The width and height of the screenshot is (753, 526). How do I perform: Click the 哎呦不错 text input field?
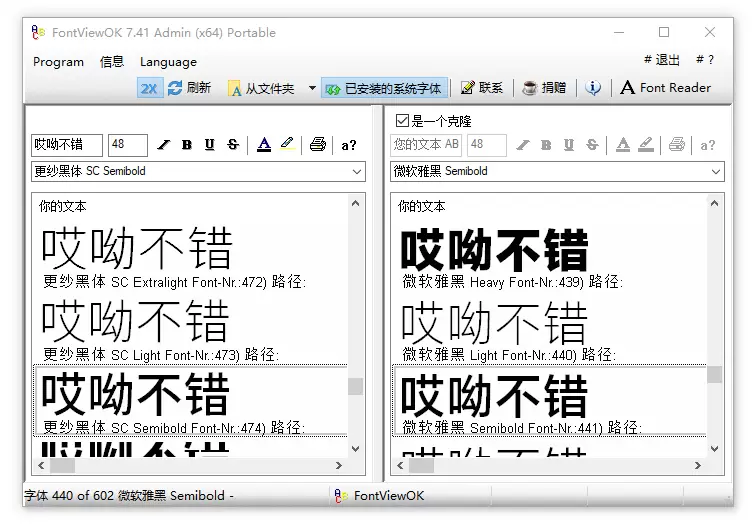coord(67,145)
